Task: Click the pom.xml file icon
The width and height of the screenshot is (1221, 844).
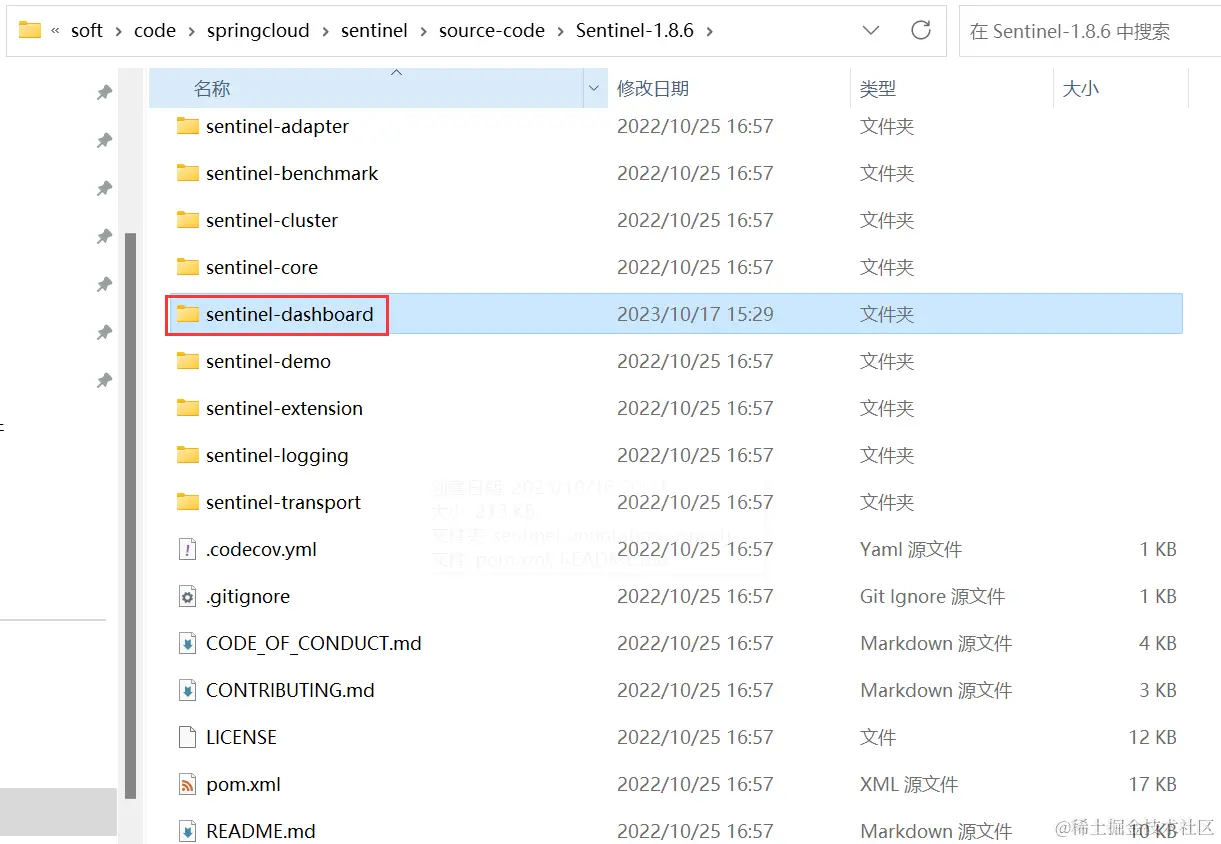Action: coord(187,784)
